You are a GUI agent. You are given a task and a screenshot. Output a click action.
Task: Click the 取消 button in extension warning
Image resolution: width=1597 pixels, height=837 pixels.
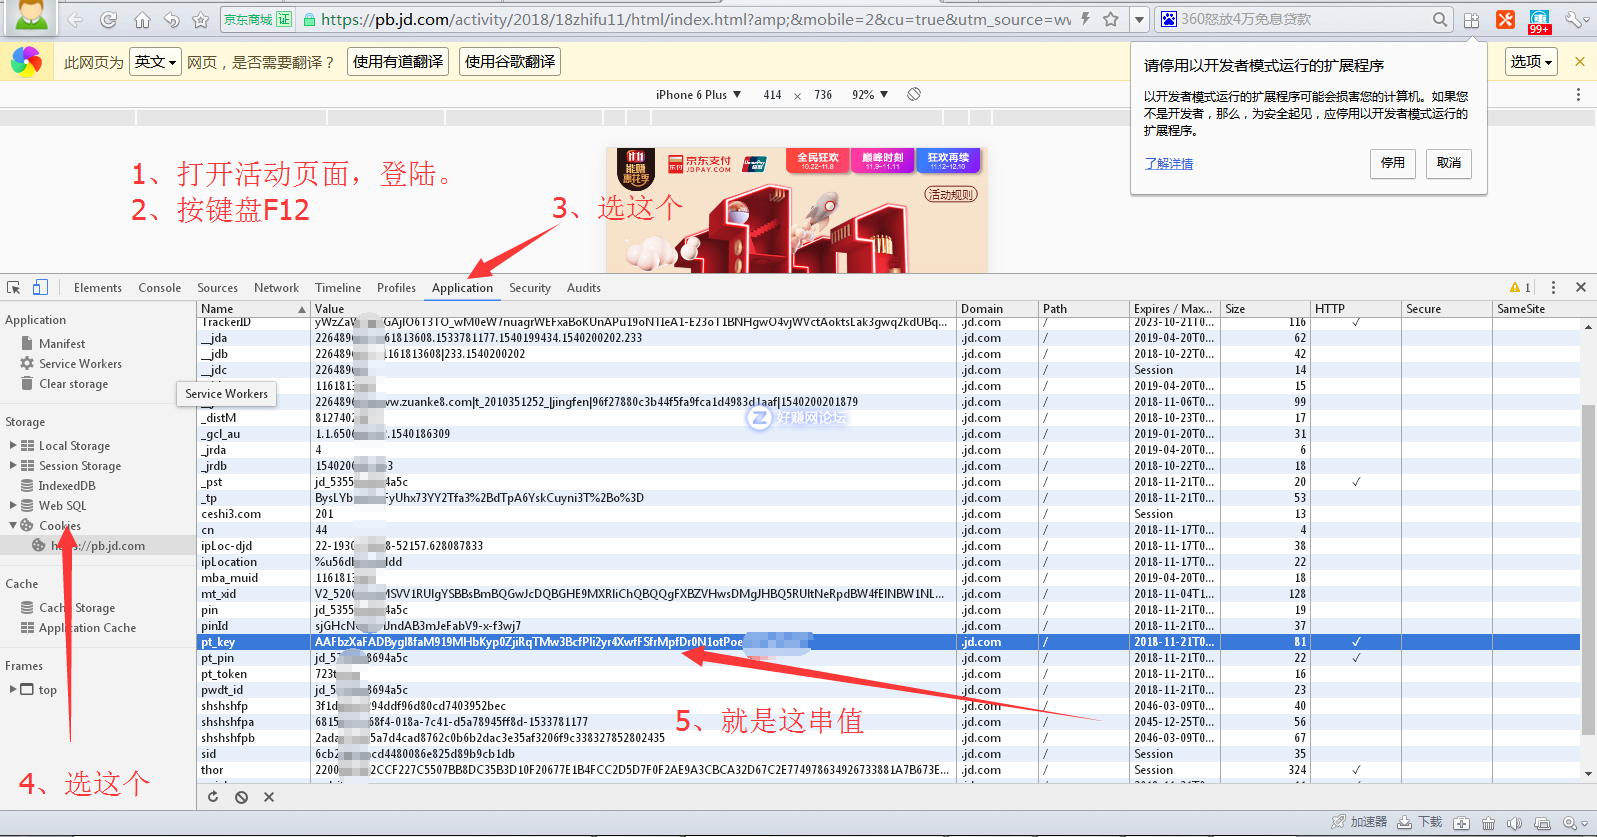[x=1449, y=163]
